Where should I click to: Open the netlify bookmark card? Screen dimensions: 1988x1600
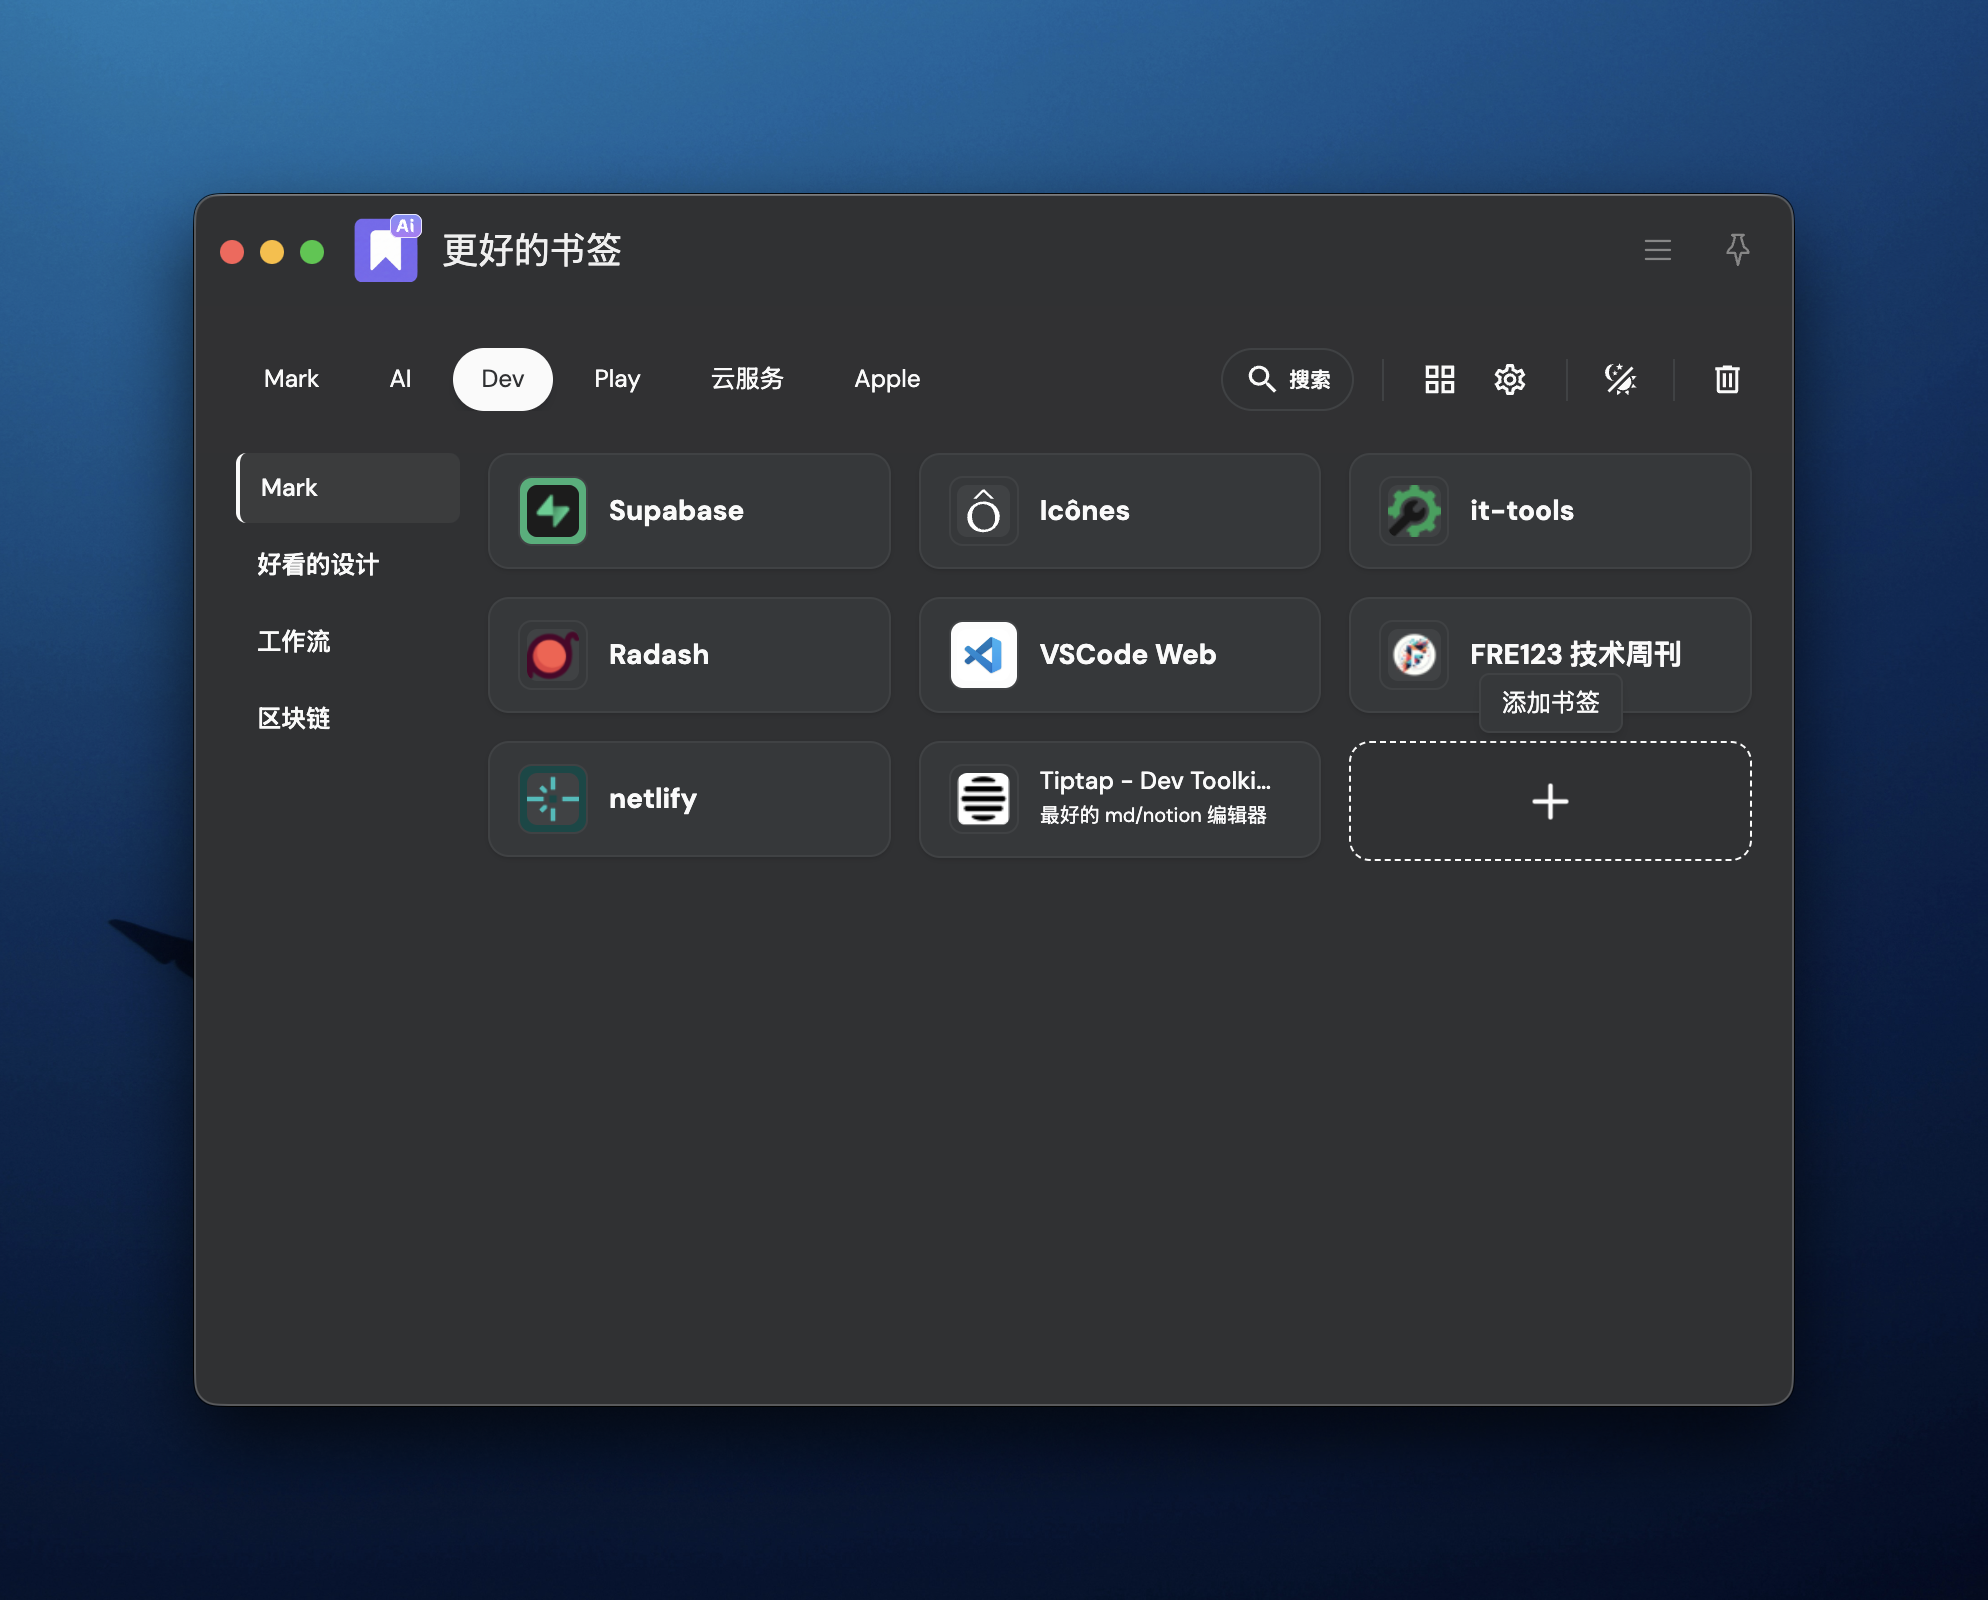click(689, 799)
